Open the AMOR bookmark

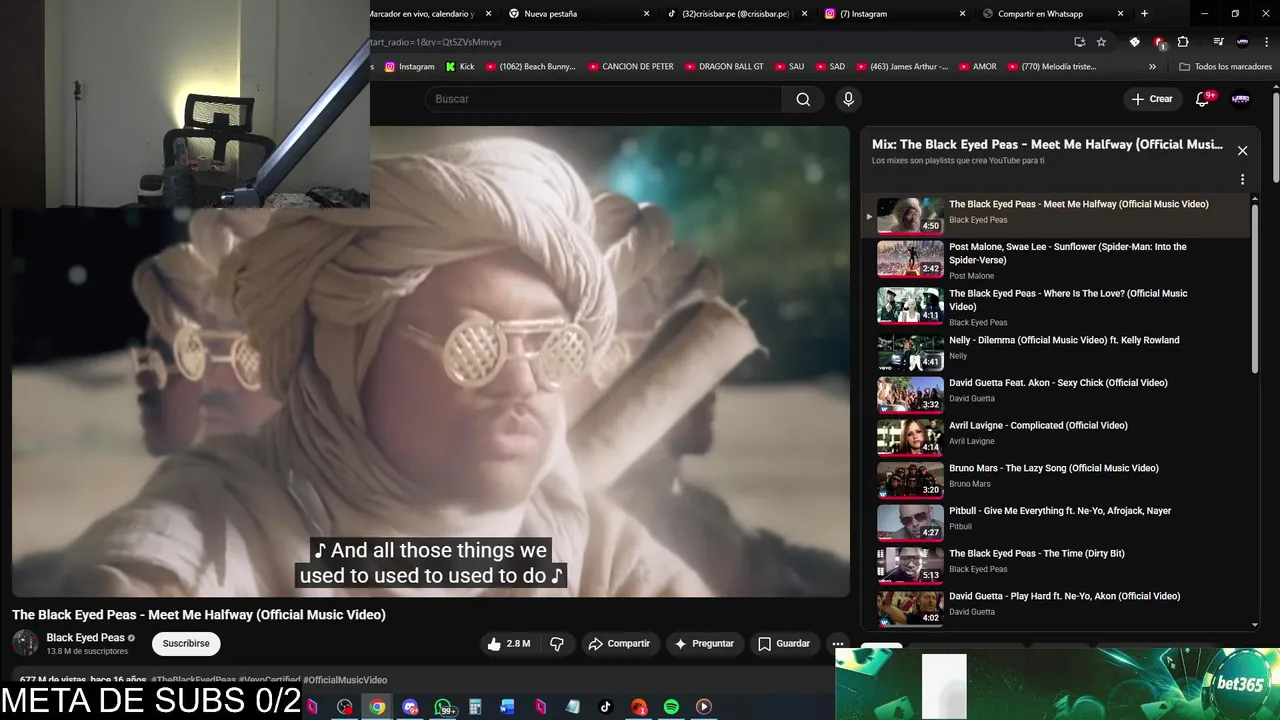click(x=978, y=67)
